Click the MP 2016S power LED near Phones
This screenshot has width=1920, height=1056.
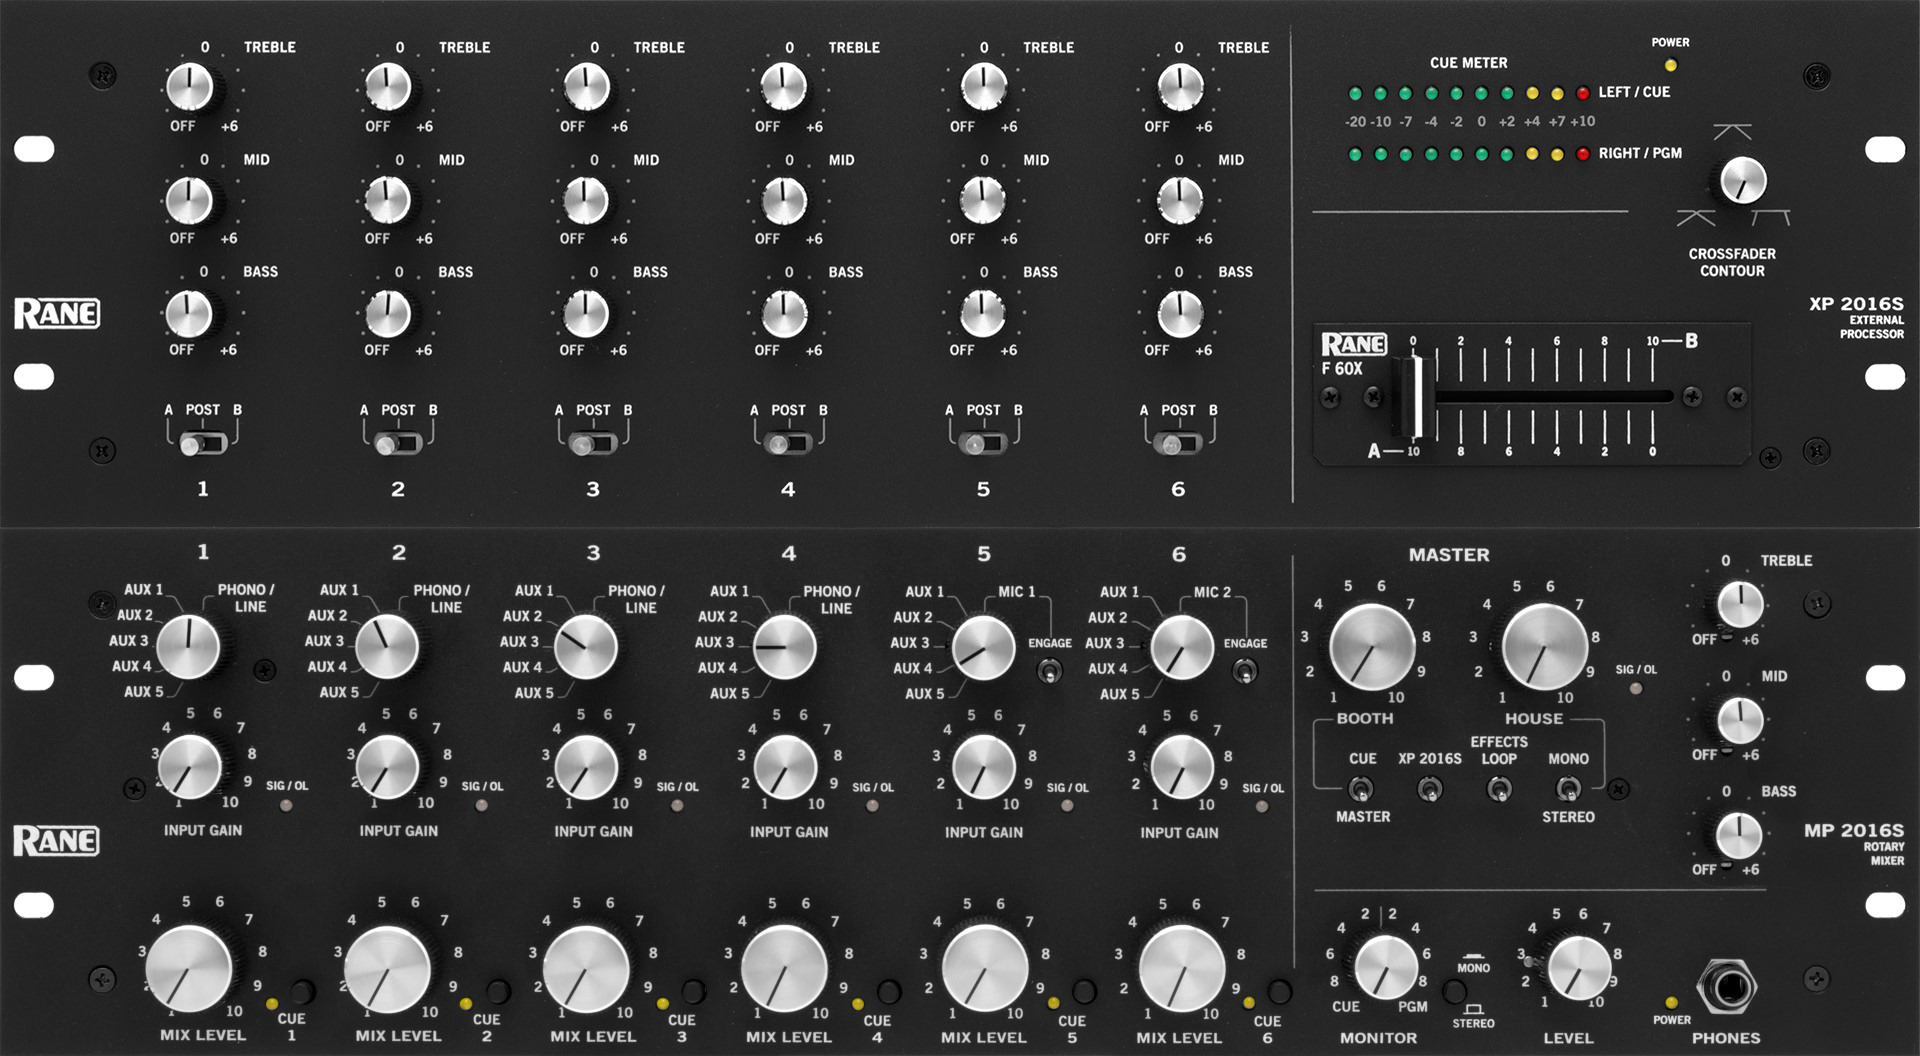(x=1671, y=1002)
